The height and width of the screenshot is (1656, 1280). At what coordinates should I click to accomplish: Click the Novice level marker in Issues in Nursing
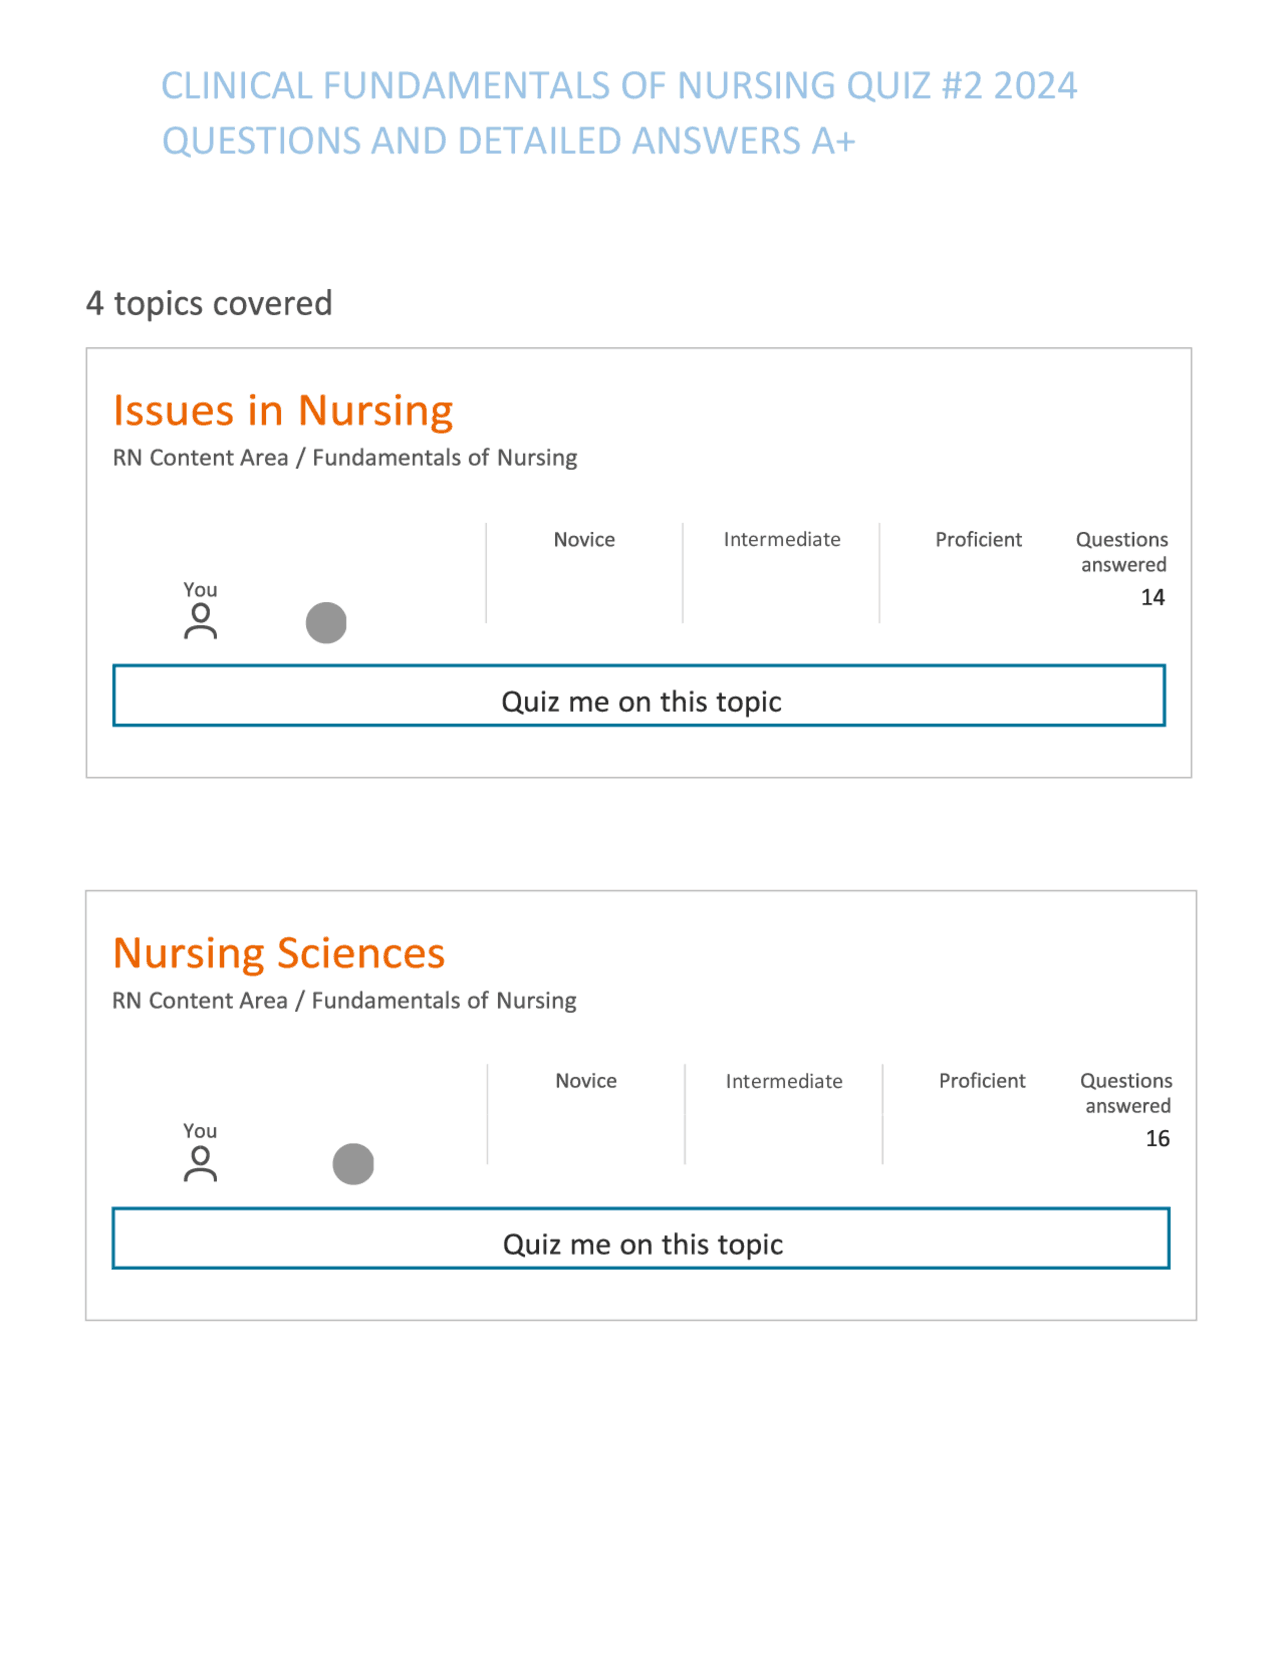pos(583,539)
